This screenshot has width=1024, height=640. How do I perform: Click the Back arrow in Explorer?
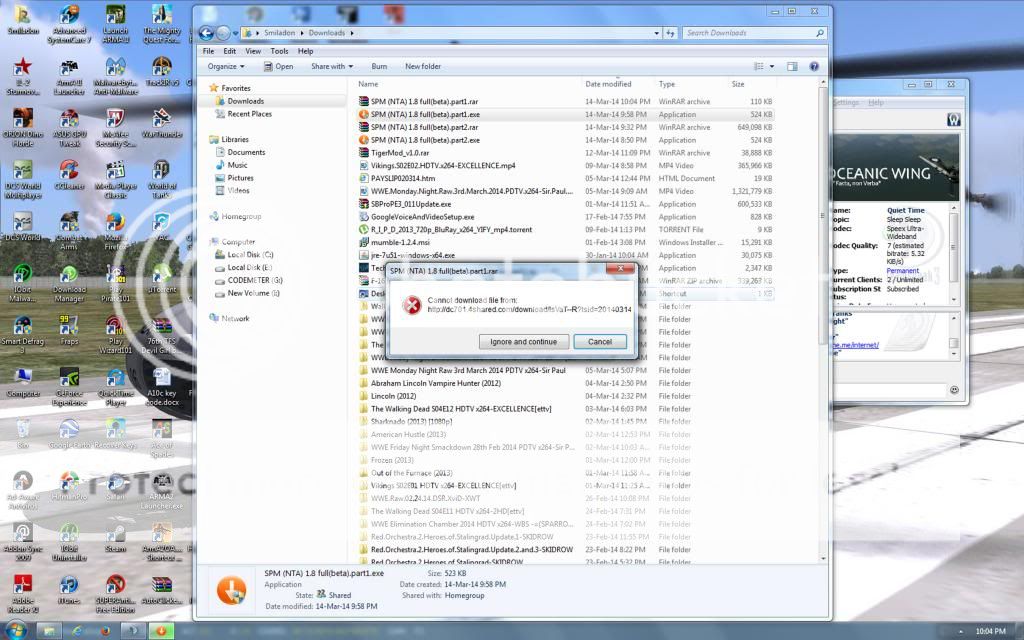coord(206,33)
